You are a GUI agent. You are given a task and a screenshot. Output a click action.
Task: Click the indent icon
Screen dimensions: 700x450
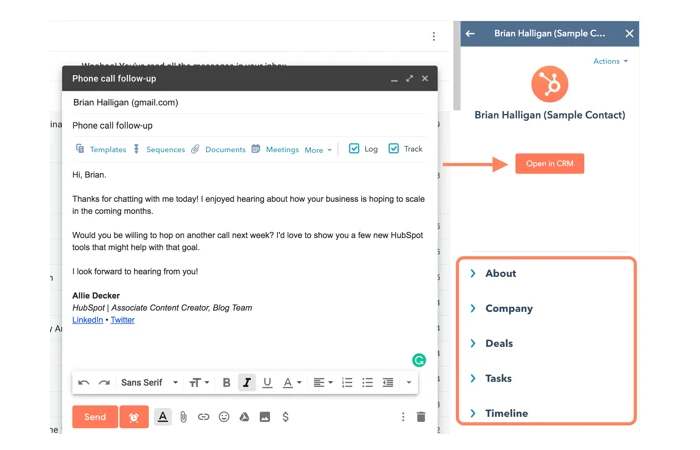[388, 383]
